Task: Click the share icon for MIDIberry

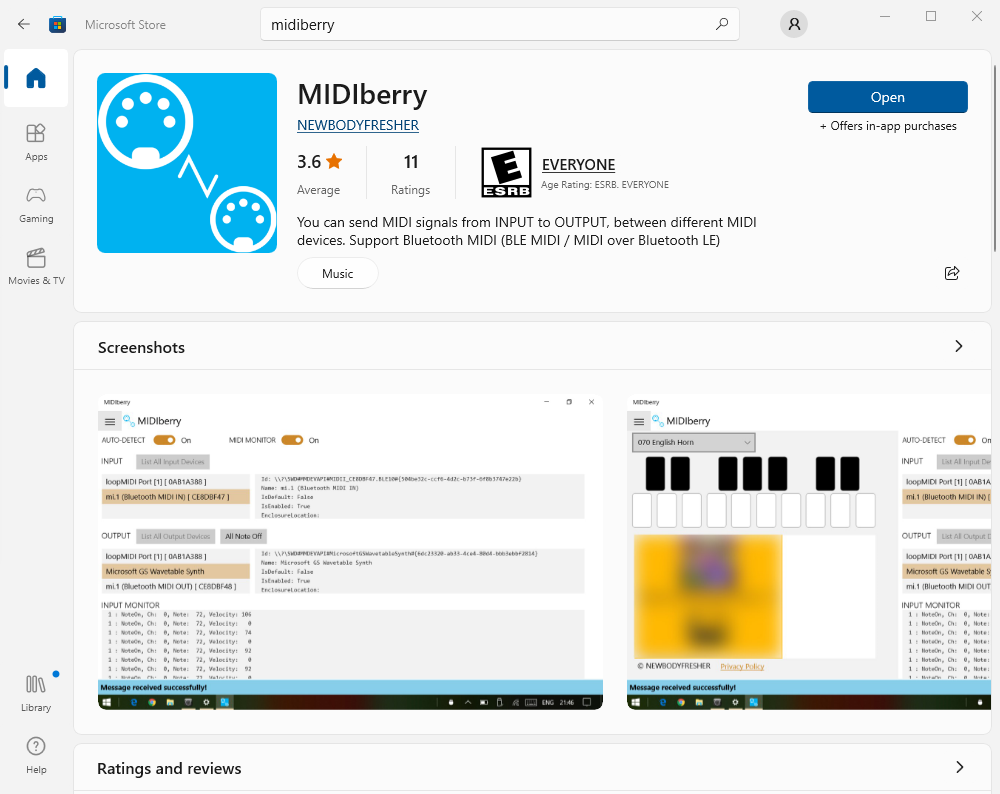Action: pyautogui.click(x=952, y=273)
